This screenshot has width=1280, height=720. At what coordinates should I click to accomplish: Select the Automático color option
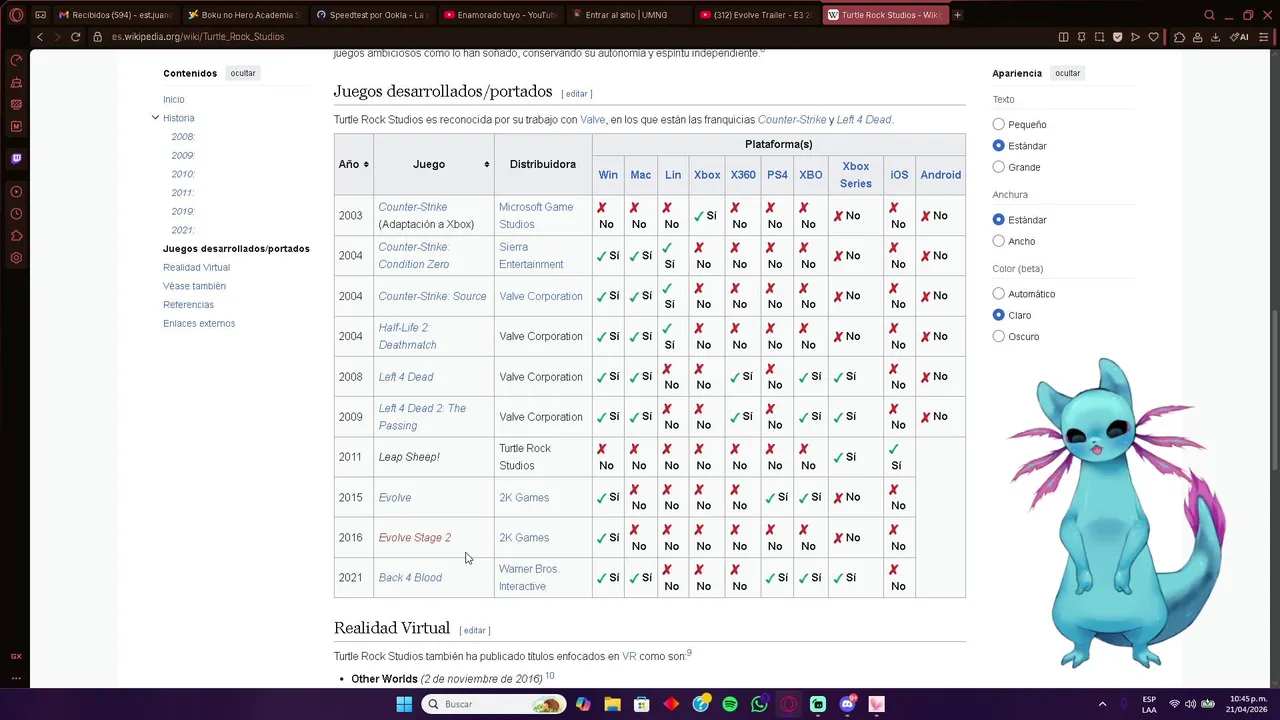click(998, 294)
